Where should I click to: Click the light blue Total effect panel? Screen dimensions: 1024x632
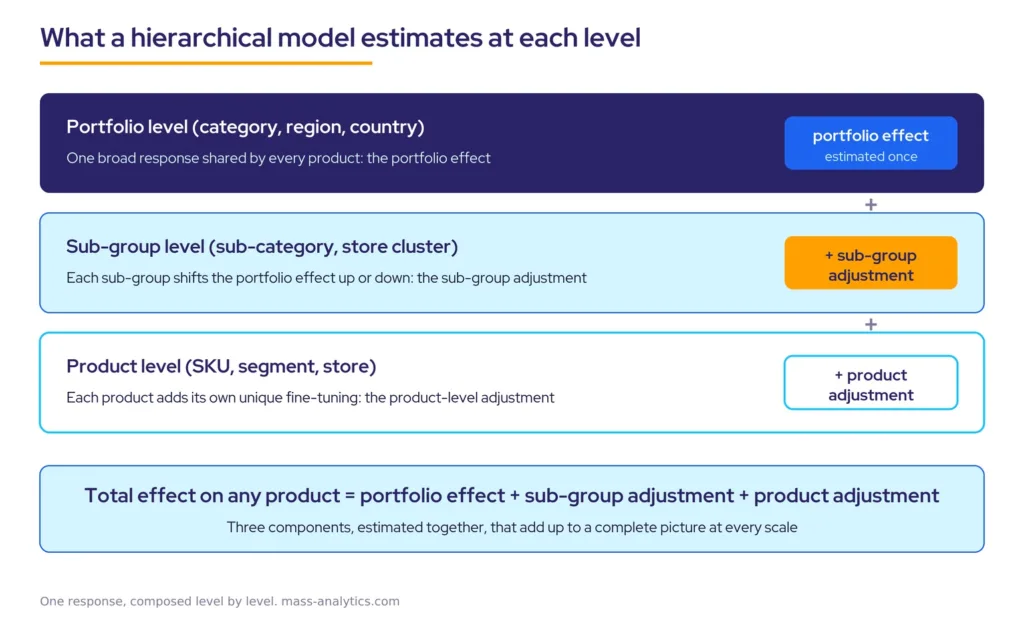click(x=511, y=509)
